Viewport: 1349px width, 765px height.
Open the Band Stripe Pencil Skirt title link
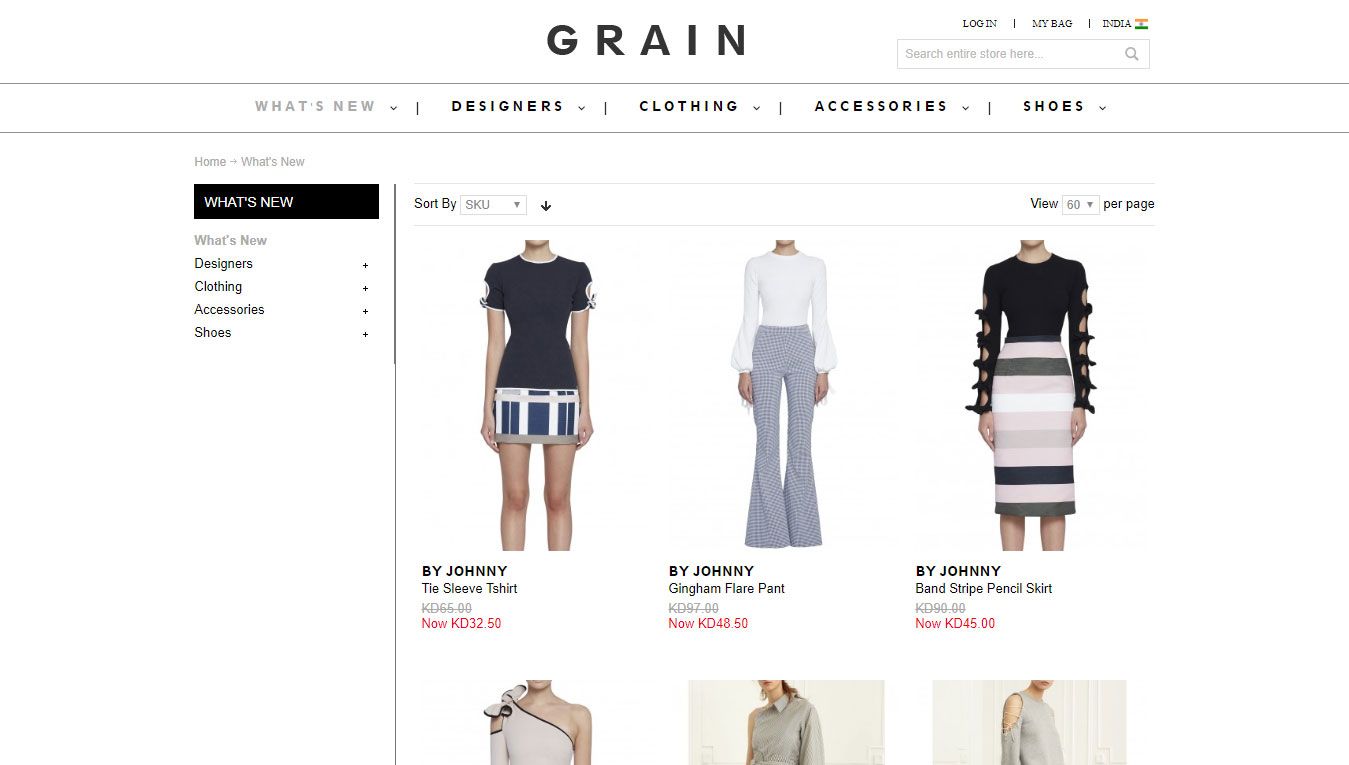click(984, 589)
